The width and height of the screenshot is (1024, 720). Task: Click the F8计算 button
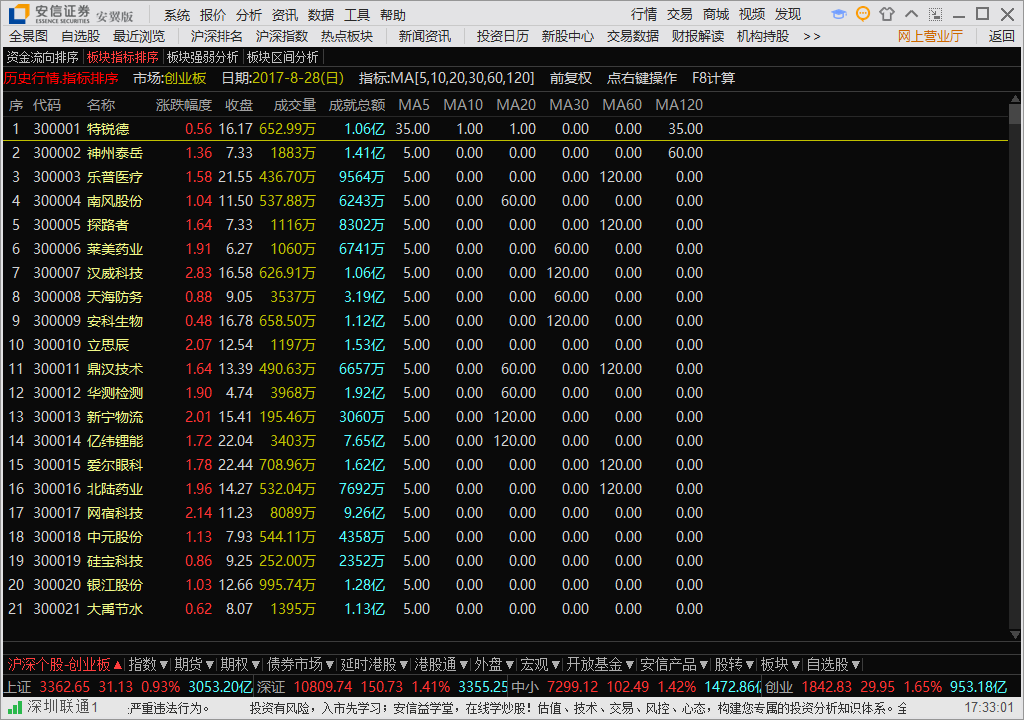(714, 78)
